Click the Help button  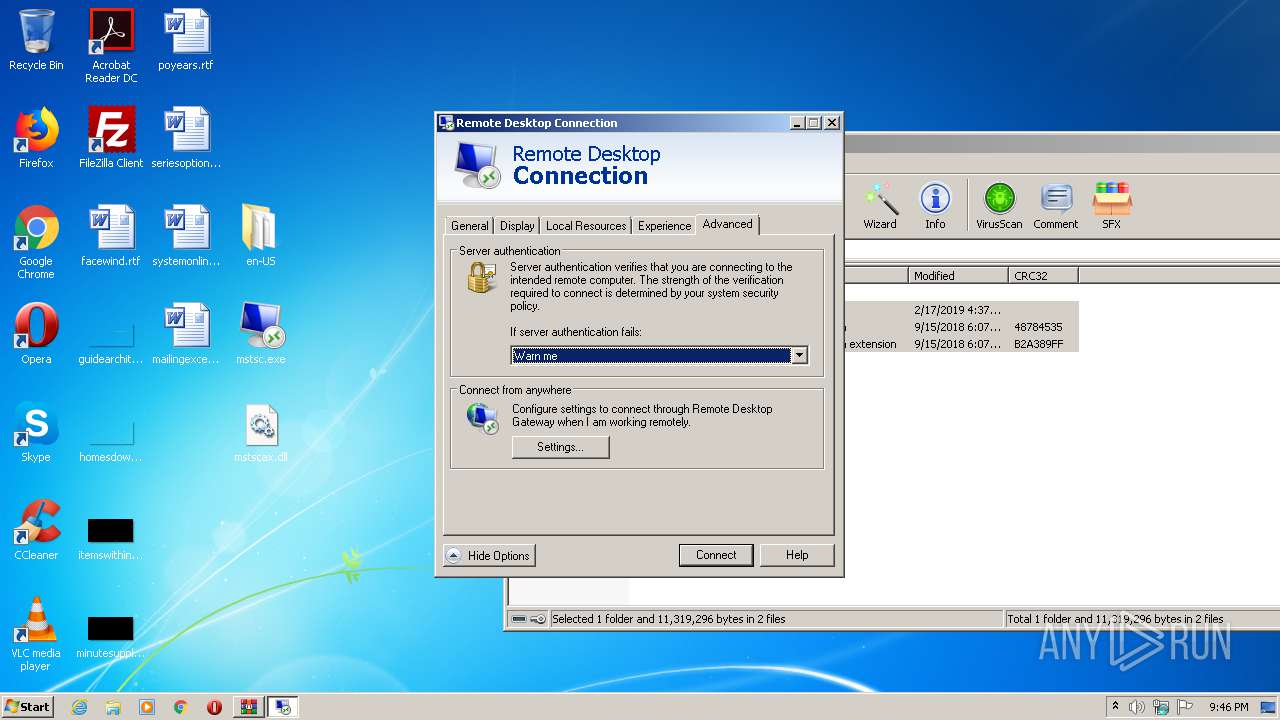(797, 555)
